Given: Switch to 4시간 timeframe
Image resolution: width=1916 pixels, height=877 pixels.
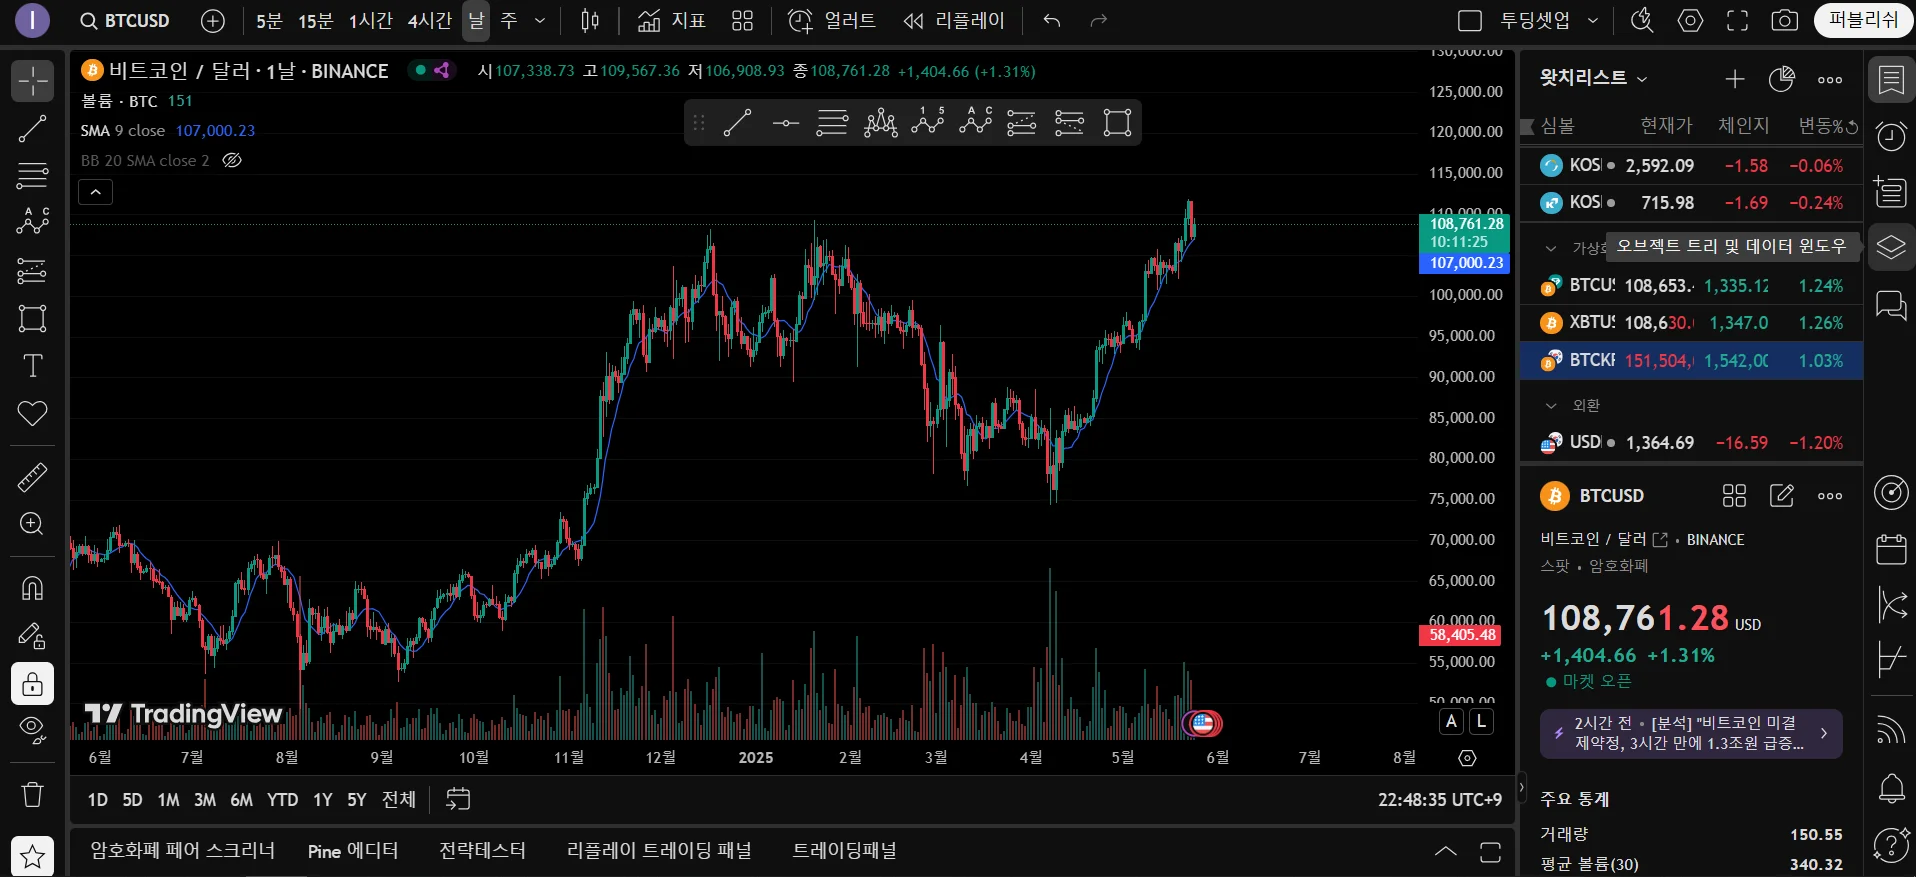Looking at the screenshot, I should [430, 21].
